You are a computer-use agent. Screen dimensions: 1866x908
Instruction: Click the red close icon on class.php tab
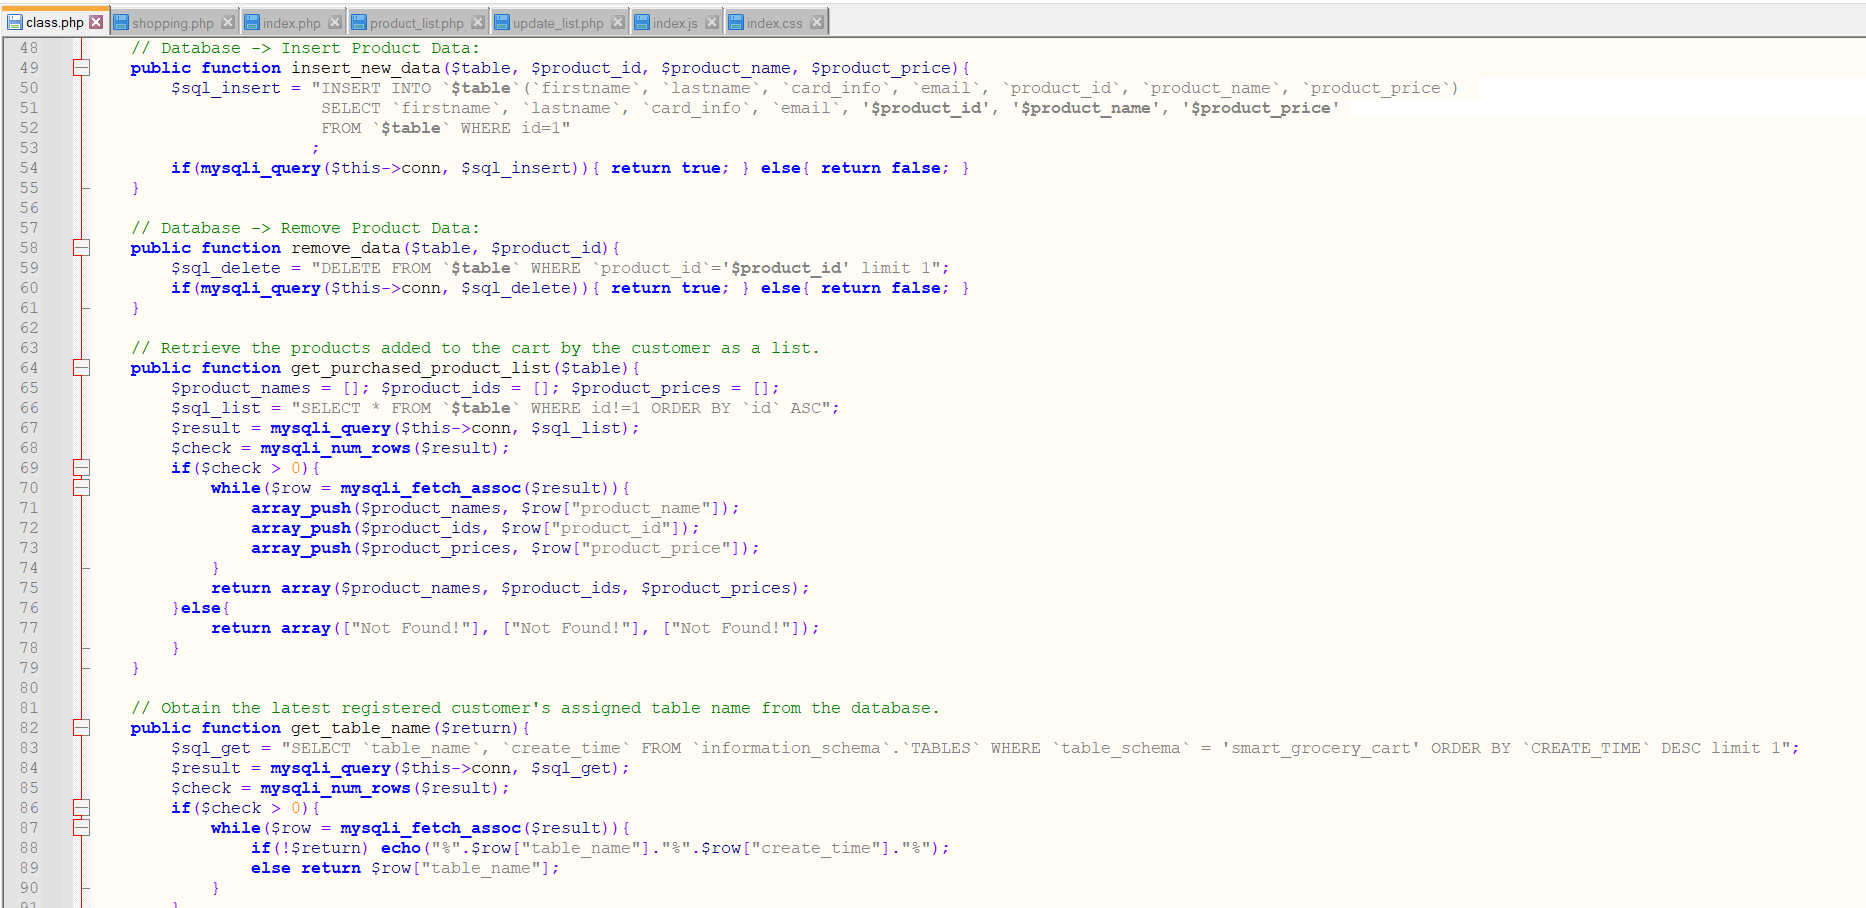tap(96, 19)
